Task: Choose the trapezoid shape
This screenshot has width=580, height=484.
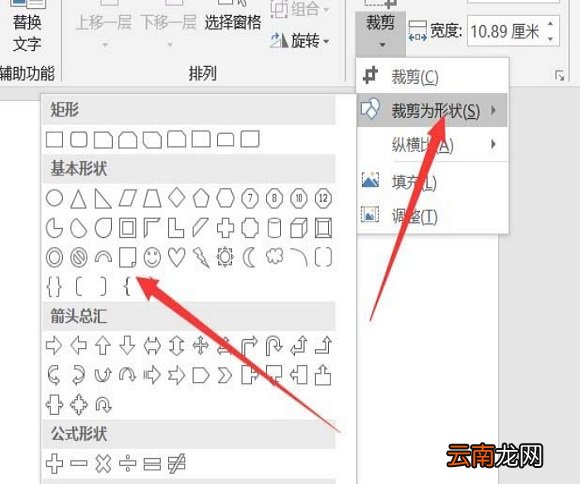Action: click(152, 198)
